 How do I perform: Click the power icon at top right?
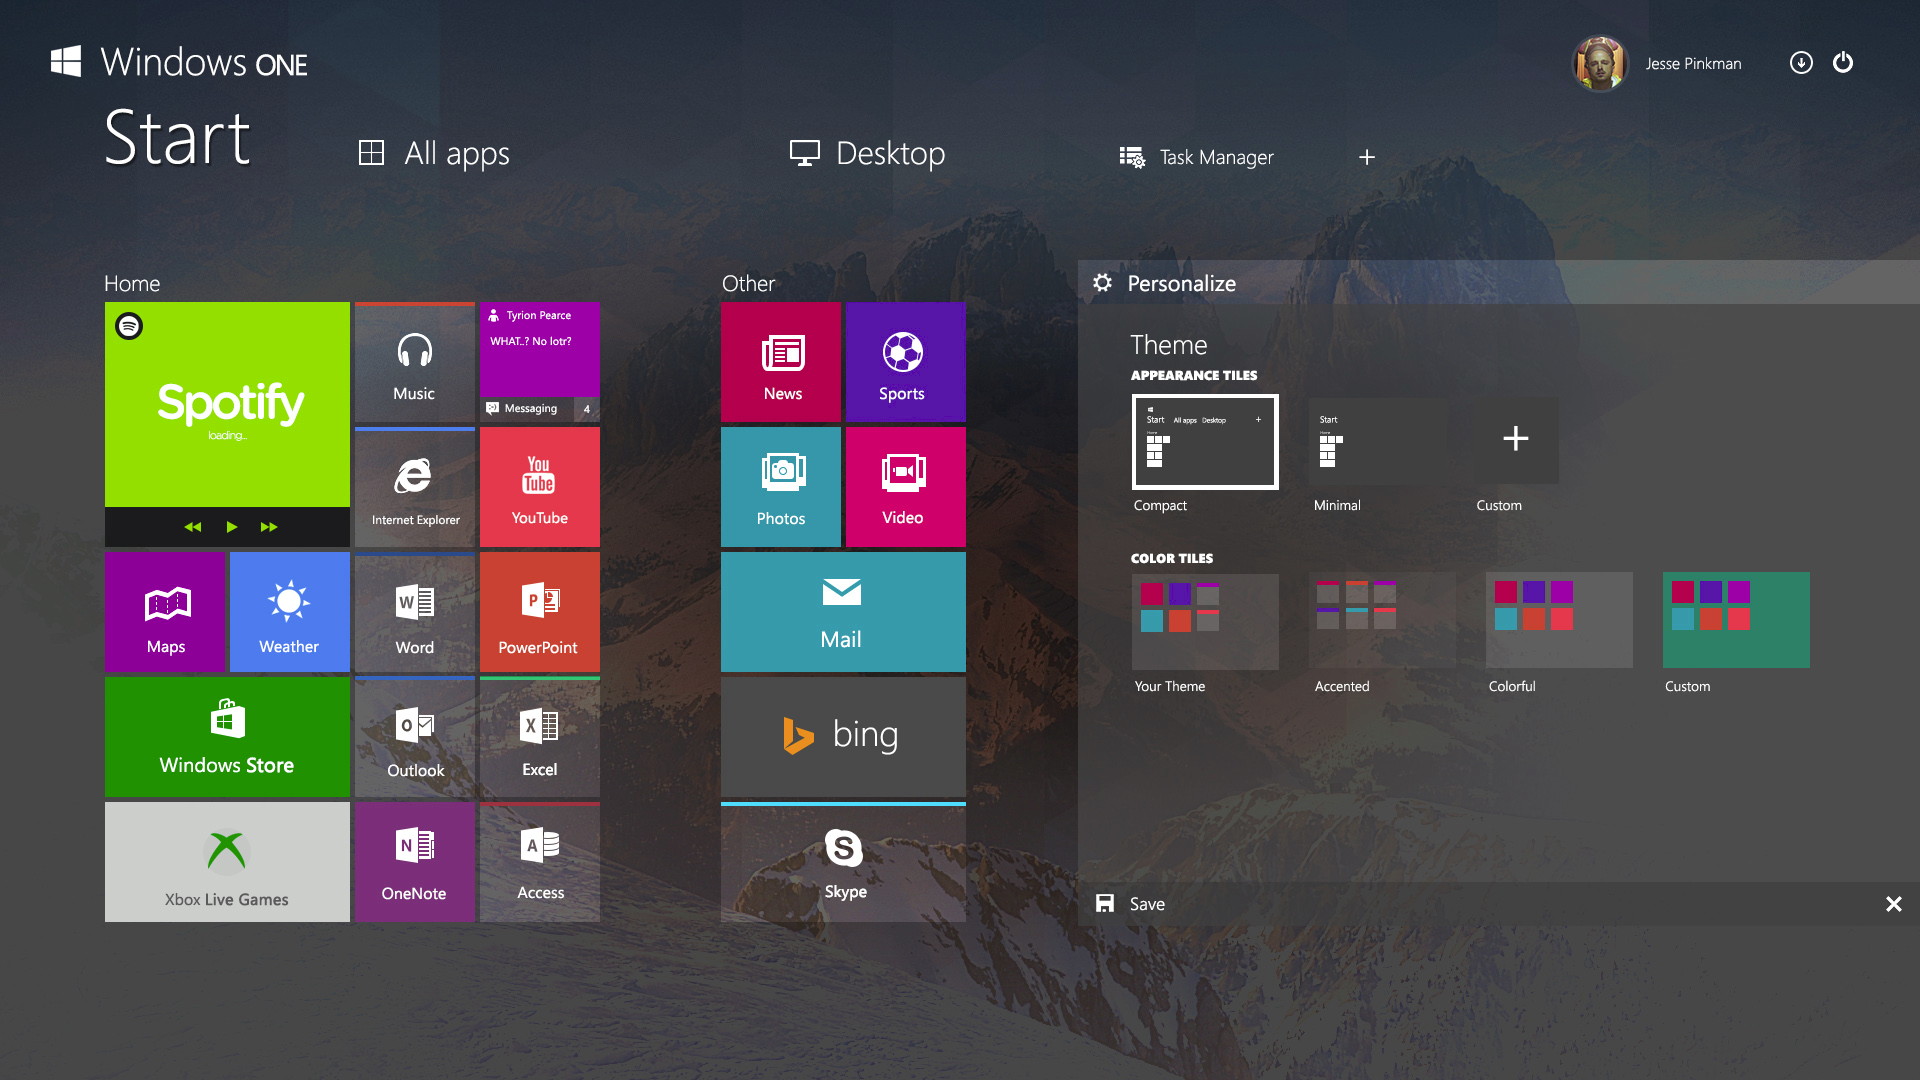coord(1843,63)
